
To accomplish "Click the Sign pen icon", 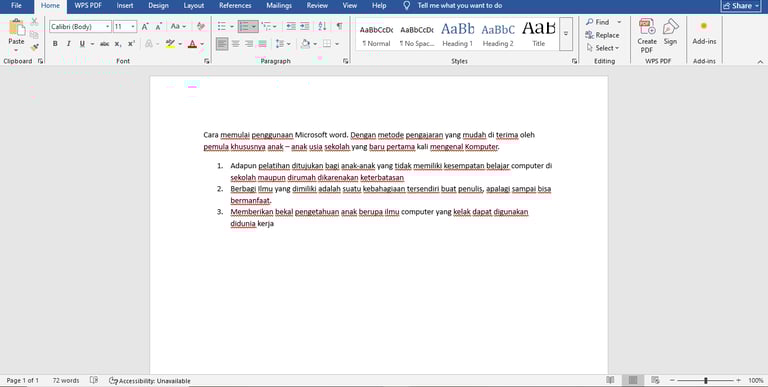I will 671,32.
